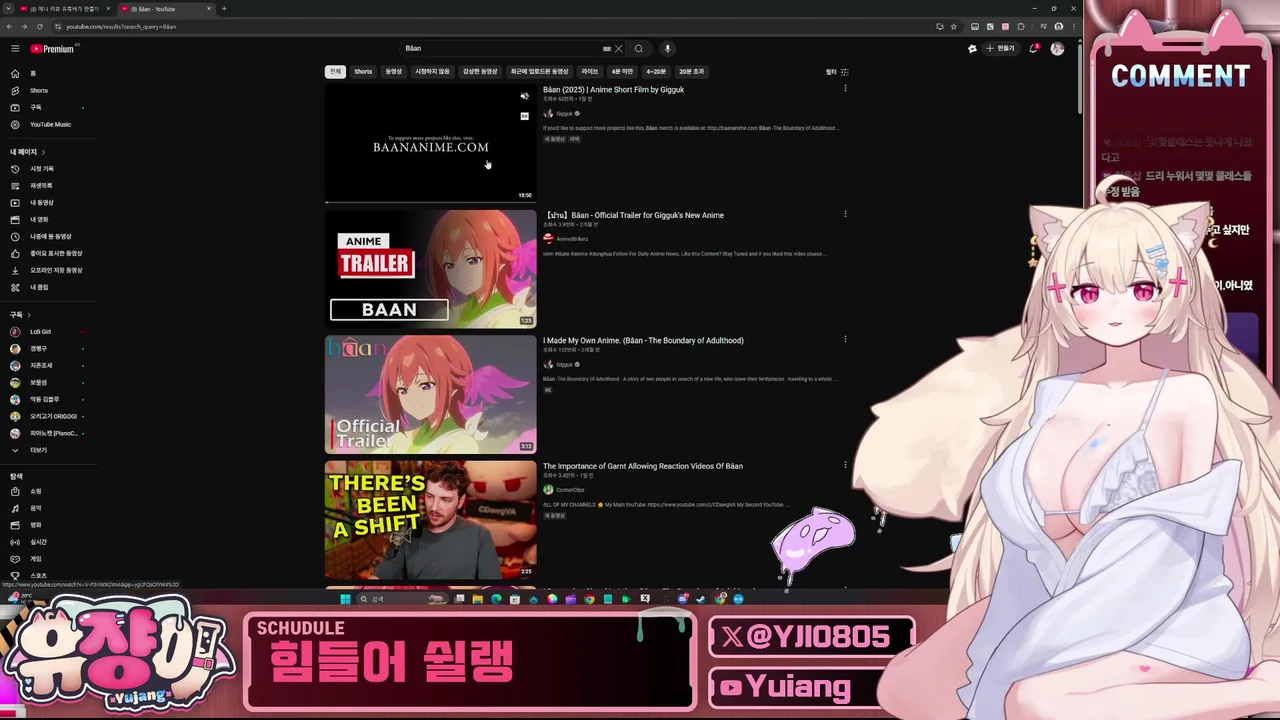This screenshot has height=720, width=1280.
Task: Expand the 구독 section heading
Action: pyautogui.click(x=20, y=315)
